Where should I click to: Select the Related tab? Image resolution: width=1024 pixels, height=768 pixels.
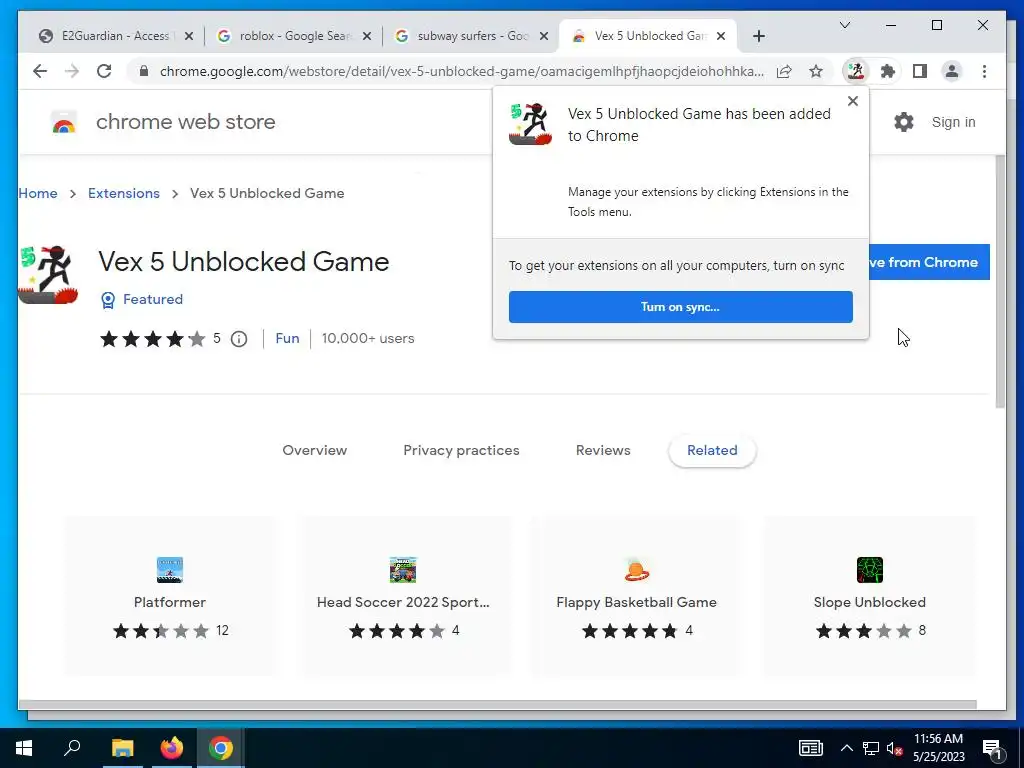[x=712, y=451]
